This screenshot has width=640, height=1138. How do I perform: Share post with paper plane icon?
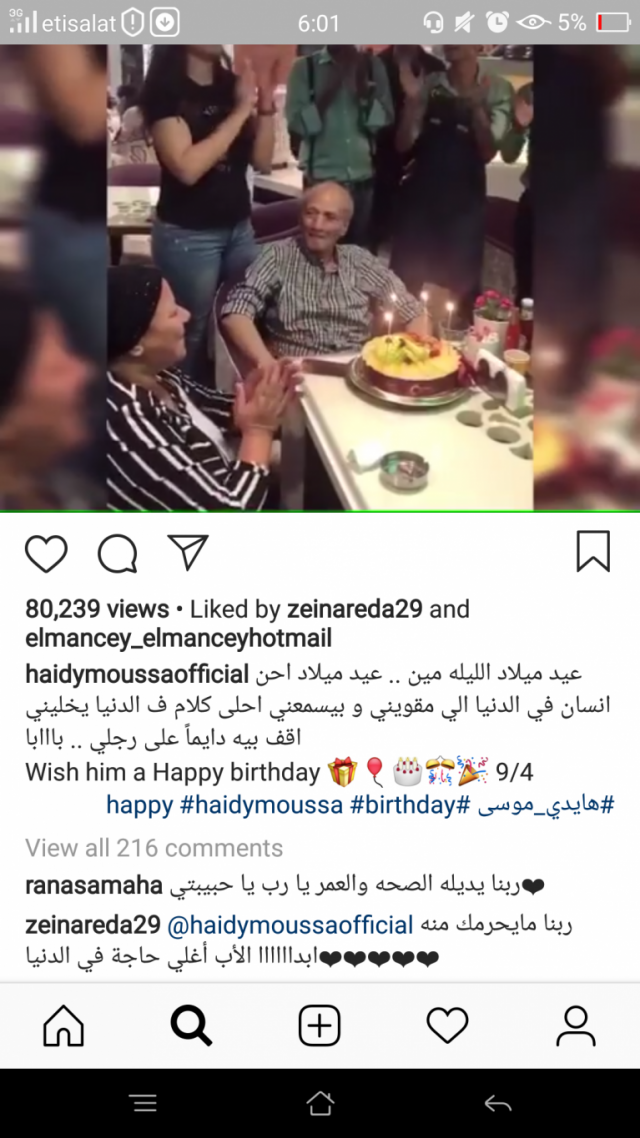coord(188,552)
